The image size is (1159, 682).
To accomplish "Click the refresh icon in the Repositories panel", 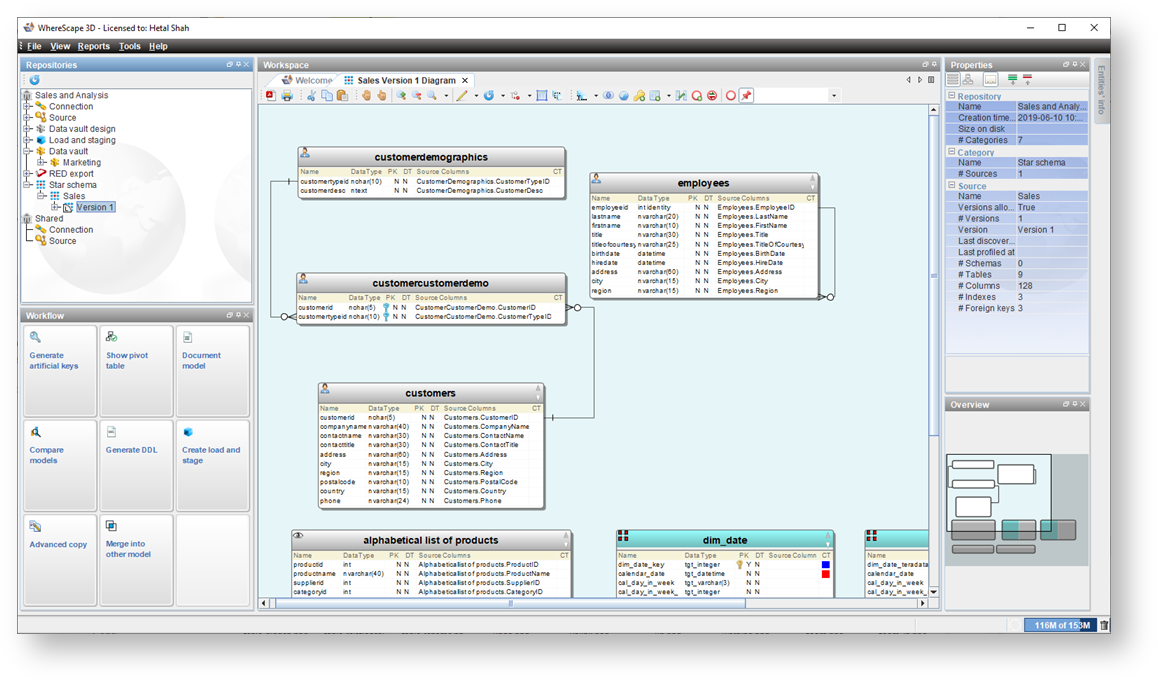I will click(x=34, y=80).
